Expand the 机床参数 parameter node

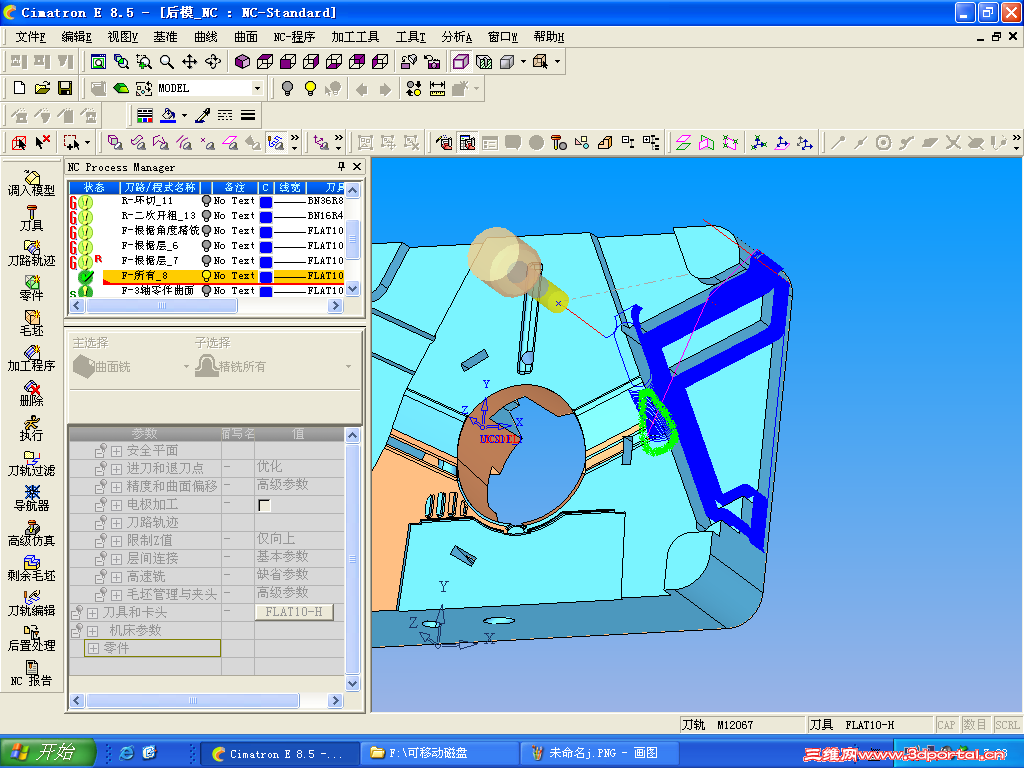point(92,632)
